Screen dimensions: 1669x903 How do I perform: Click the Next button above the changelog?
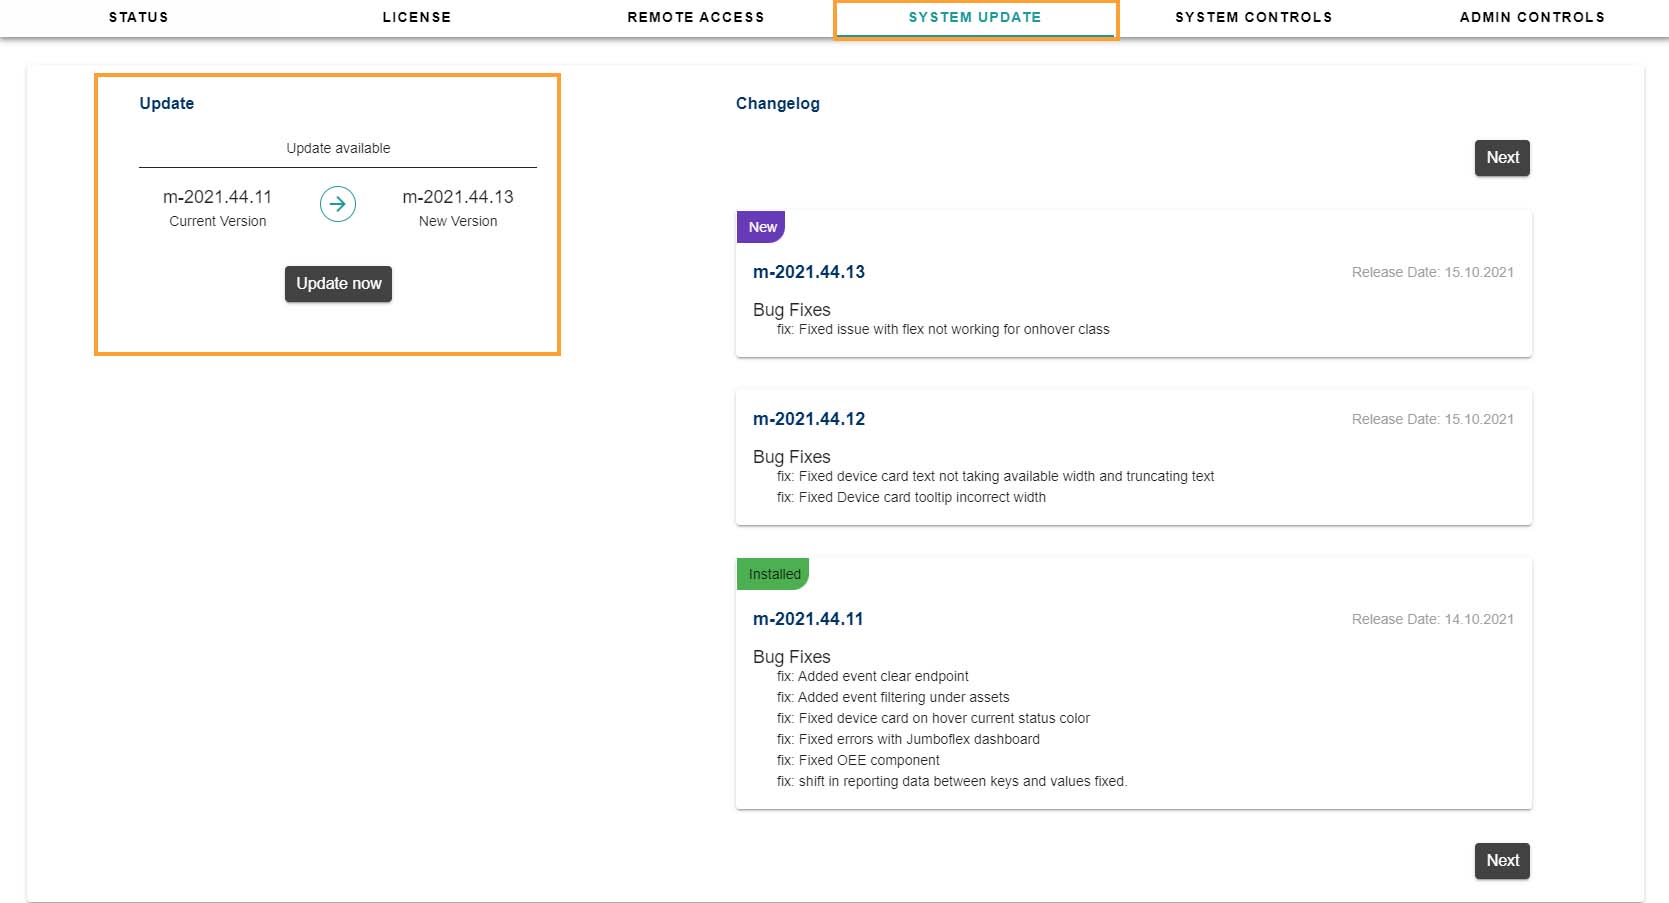coord(1502,158)
